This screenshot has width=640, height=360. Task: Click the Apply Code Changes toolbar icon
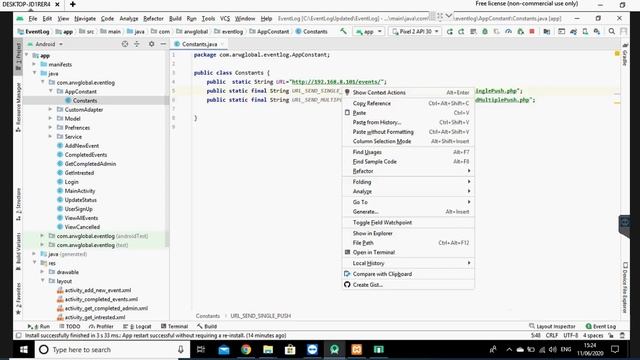tap(473, 31)
